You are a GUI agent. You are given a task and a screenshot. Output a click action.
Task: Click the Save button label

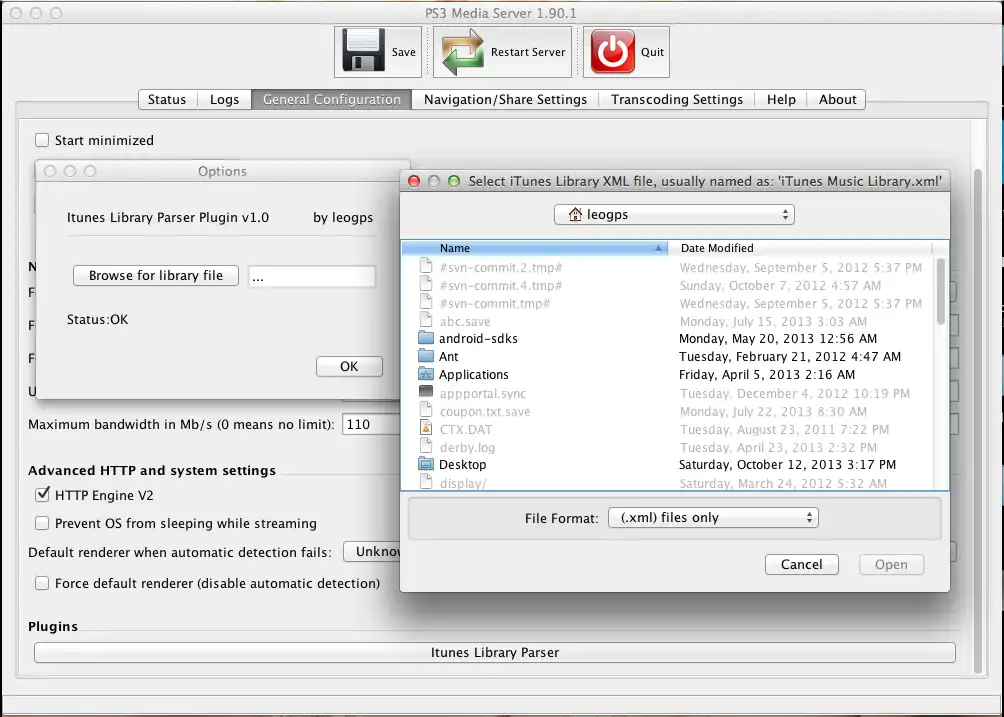(403, 52)
